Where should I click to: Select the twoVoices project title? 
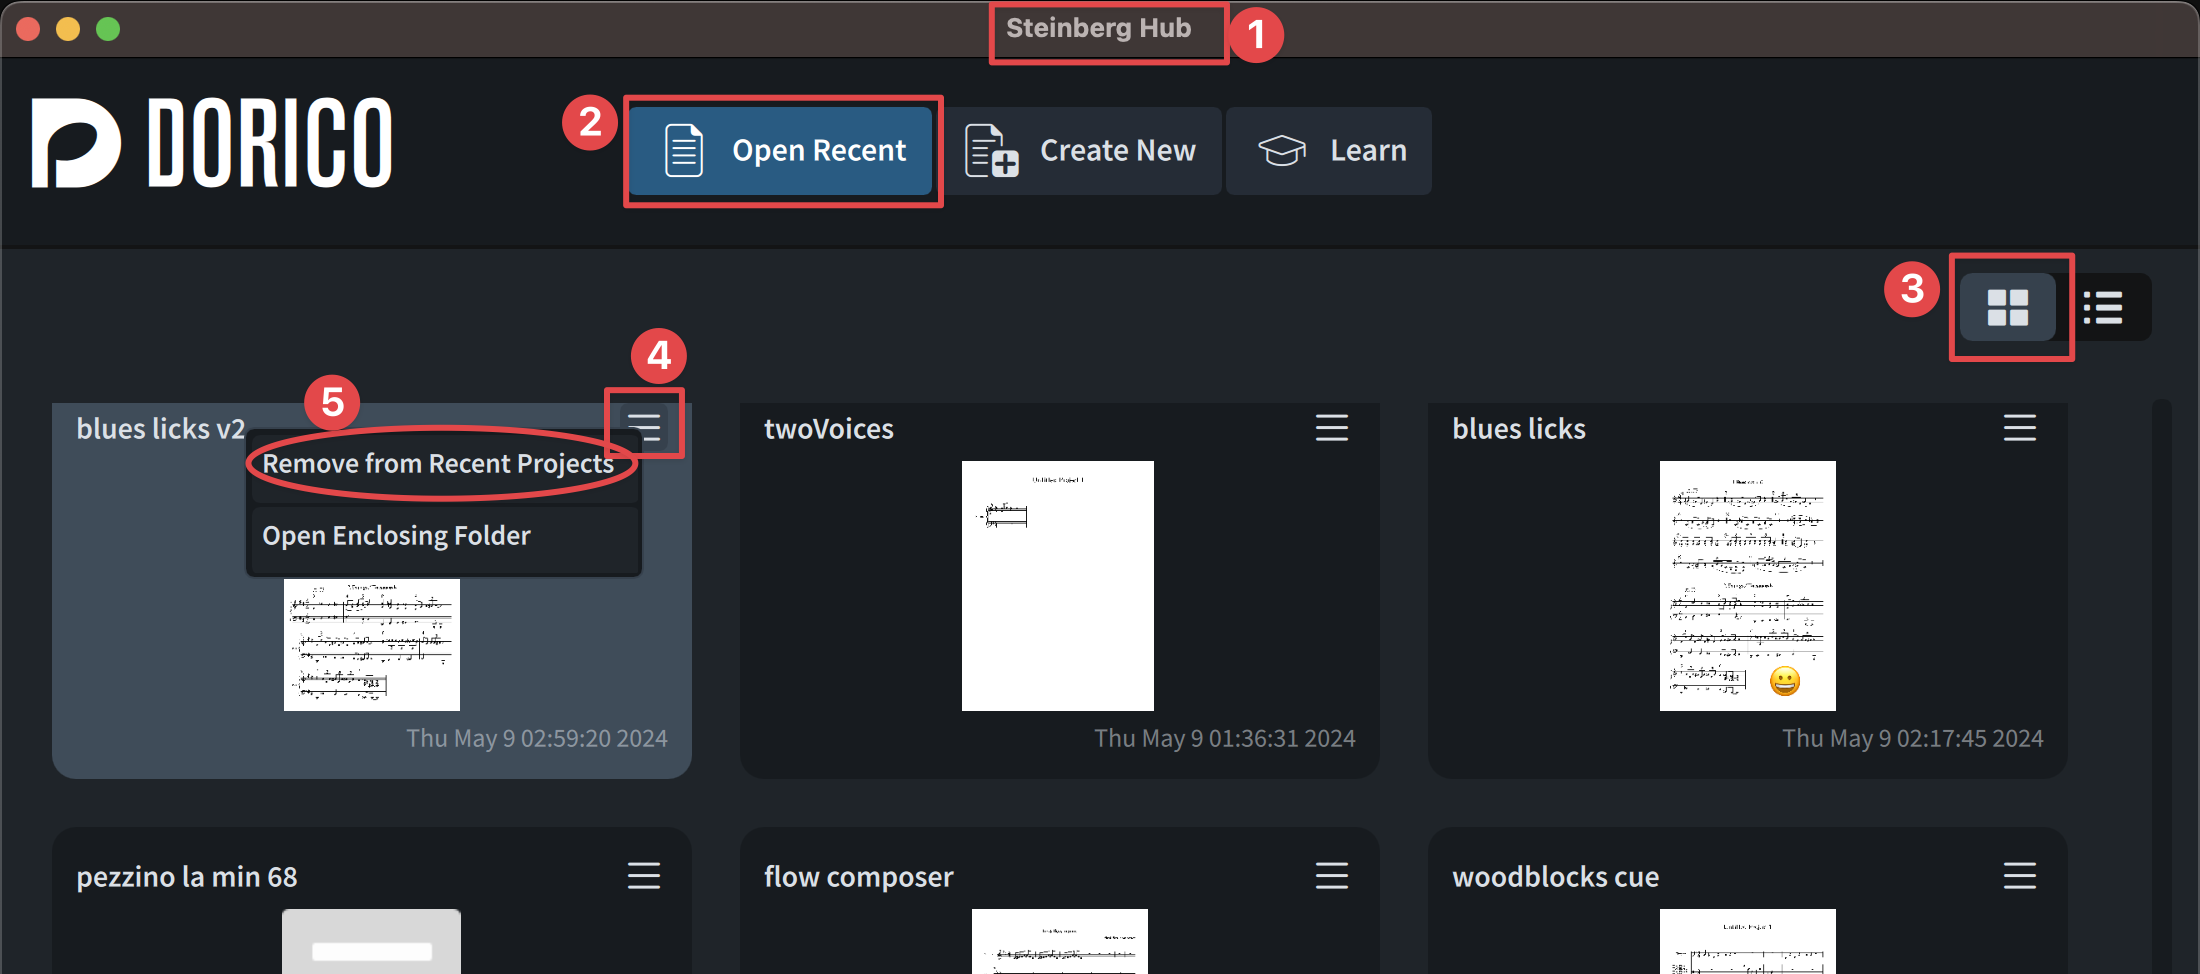(x=829, y=429)
